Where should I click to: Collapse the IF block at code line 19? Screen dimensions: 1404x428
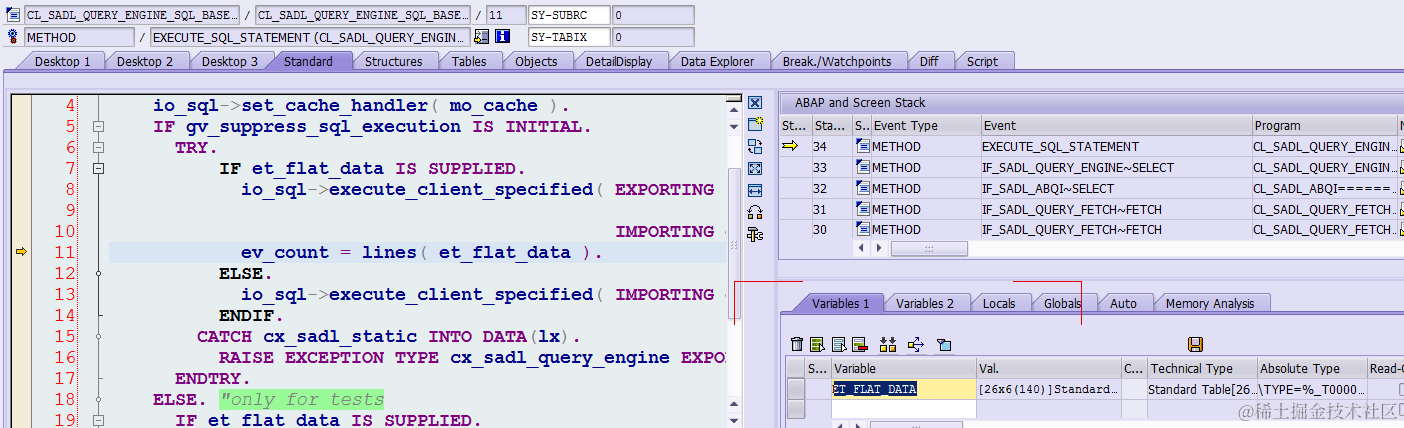coord(98,421)
